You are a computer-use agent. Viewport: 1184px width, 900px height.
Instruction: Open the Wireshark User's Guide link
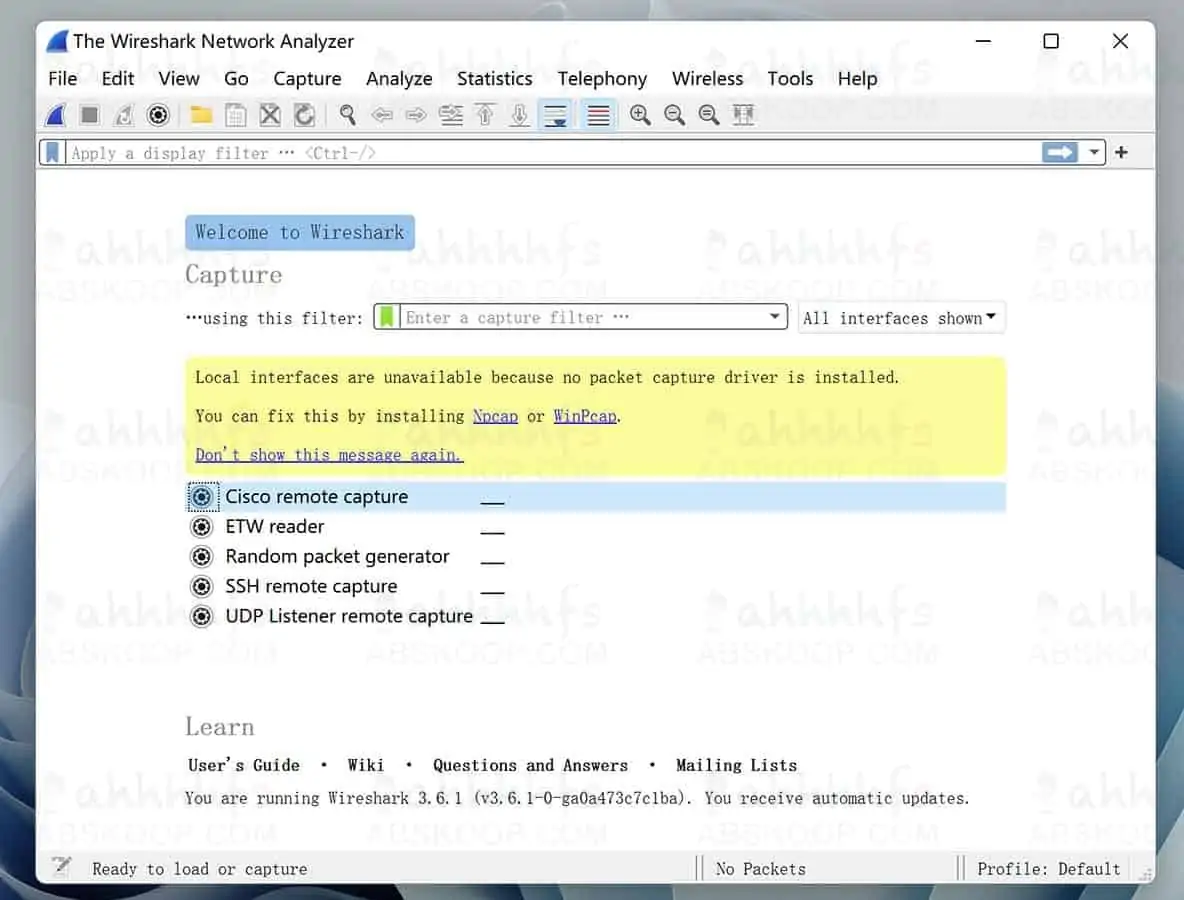pyautogui.click(x=244, y=764)
